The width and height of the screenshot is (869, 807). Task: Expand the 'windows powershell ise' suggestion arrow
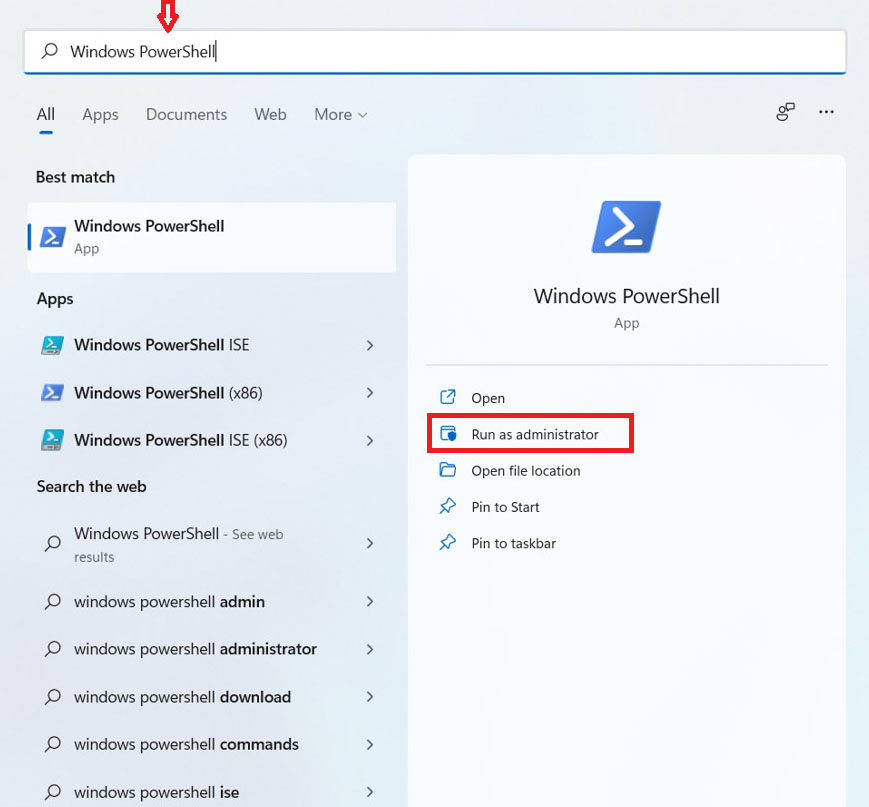370,792
